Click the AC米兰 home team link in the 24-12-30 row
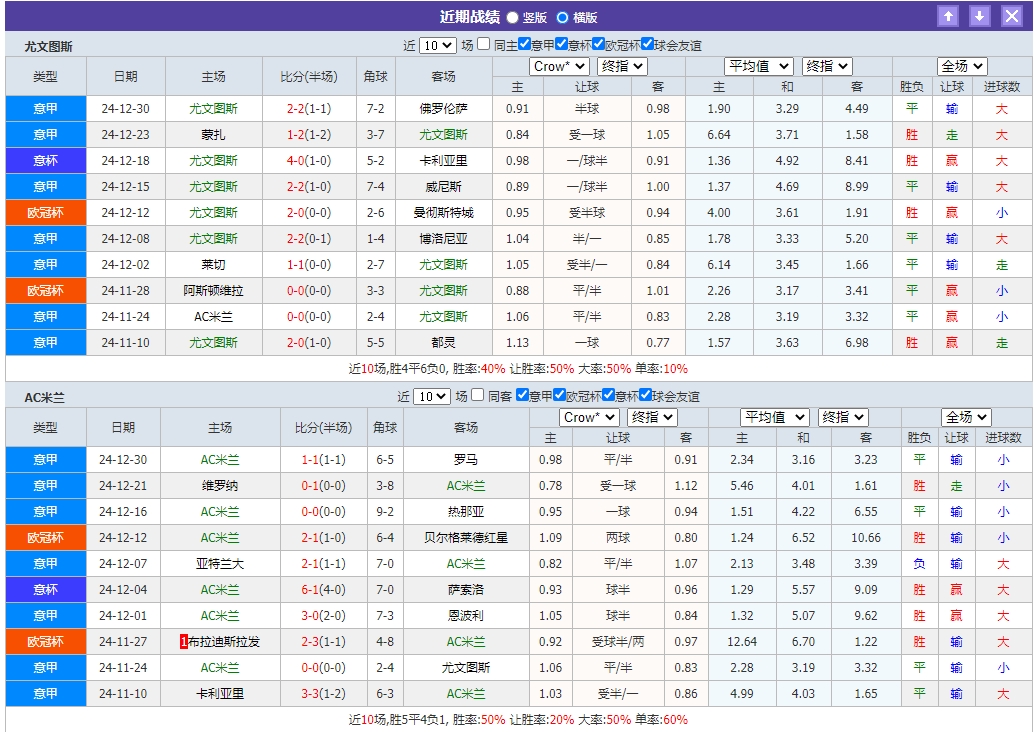The width and height of the screenshot is (1034, 732). [x=221, y=456]
